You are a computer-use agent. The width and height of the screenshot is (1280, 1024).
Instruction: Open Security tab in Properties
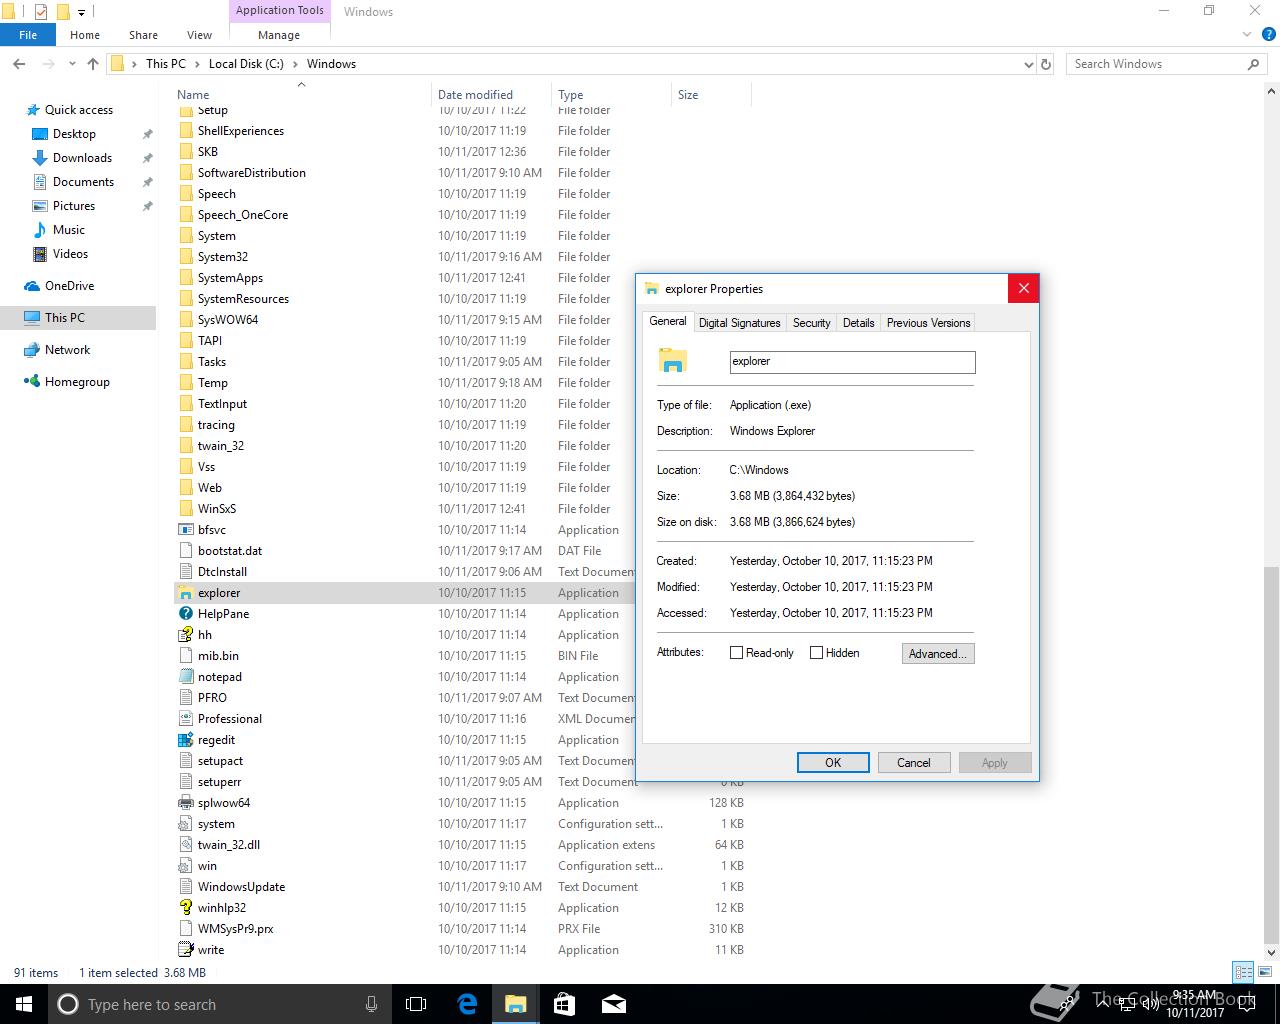click(811, 323)
